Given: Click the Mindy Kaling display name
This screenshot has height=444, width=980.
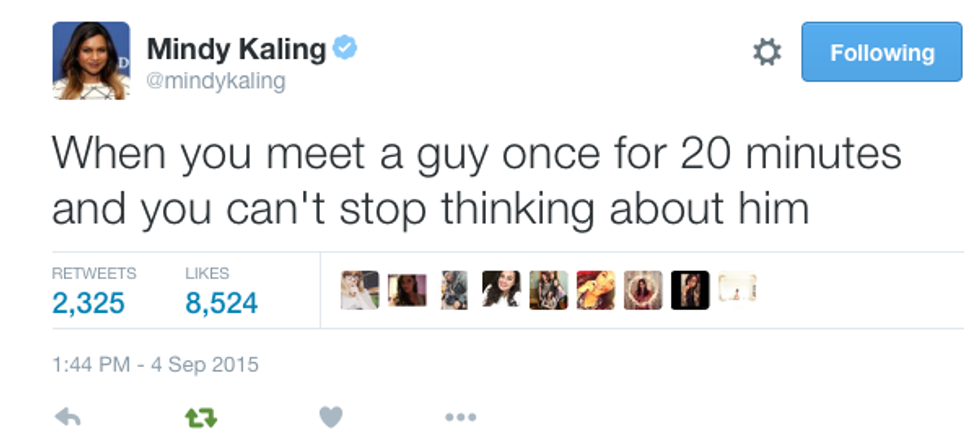Looking at the screenshot, I should (x=236, y=48).
